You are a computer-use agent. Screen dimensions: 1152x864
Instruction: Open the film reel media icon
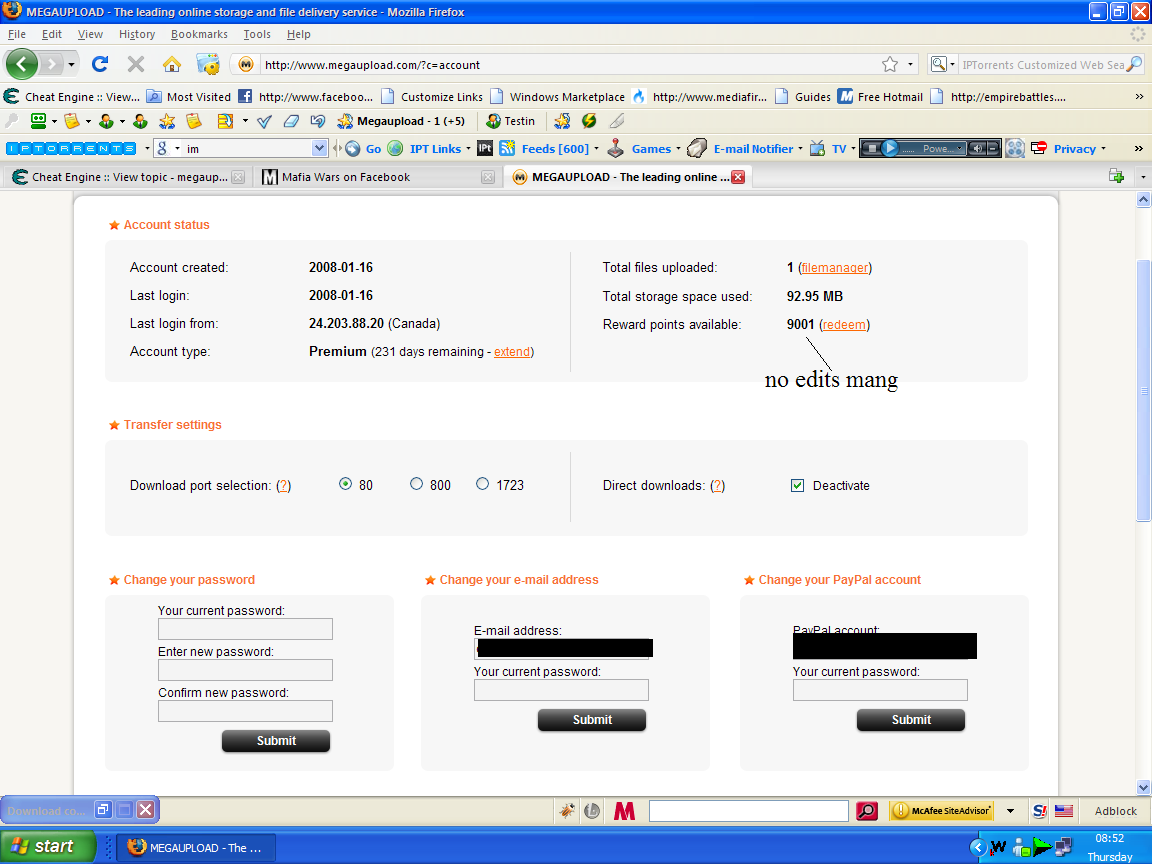[1015, 148]
